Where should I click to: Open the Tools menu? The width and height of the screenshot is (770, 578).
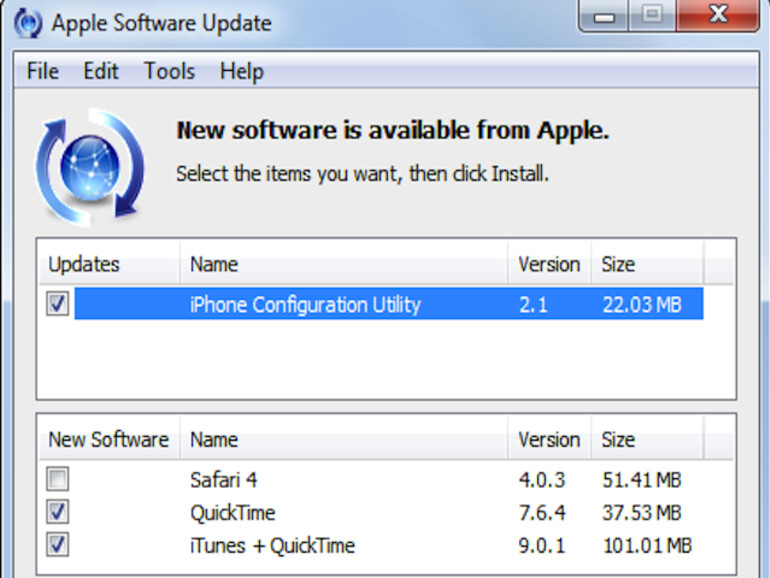coord(169,71)
